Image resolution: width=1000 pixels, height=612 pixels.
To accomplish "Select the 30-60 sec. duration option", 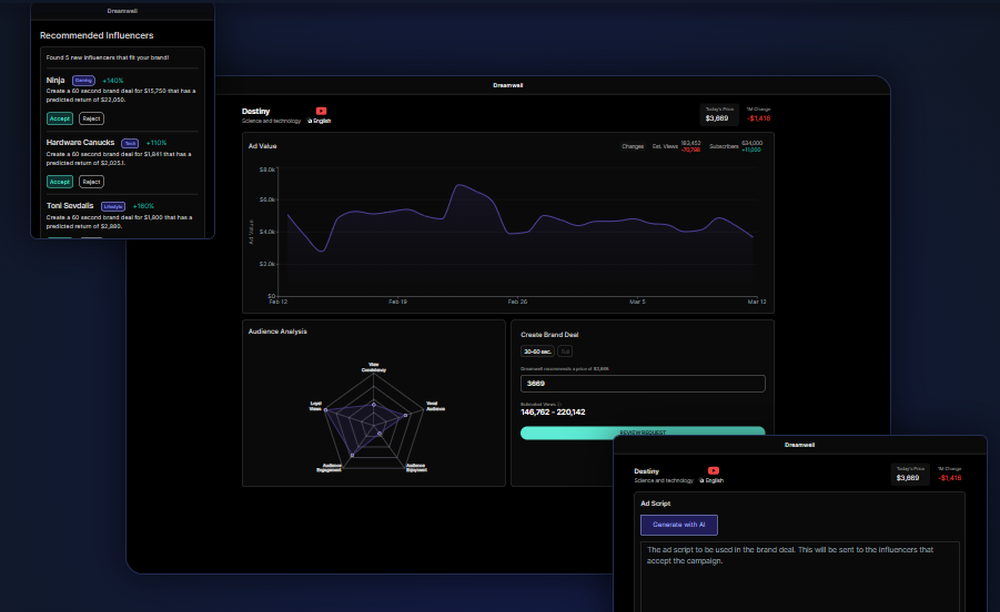I will [537, 351].
